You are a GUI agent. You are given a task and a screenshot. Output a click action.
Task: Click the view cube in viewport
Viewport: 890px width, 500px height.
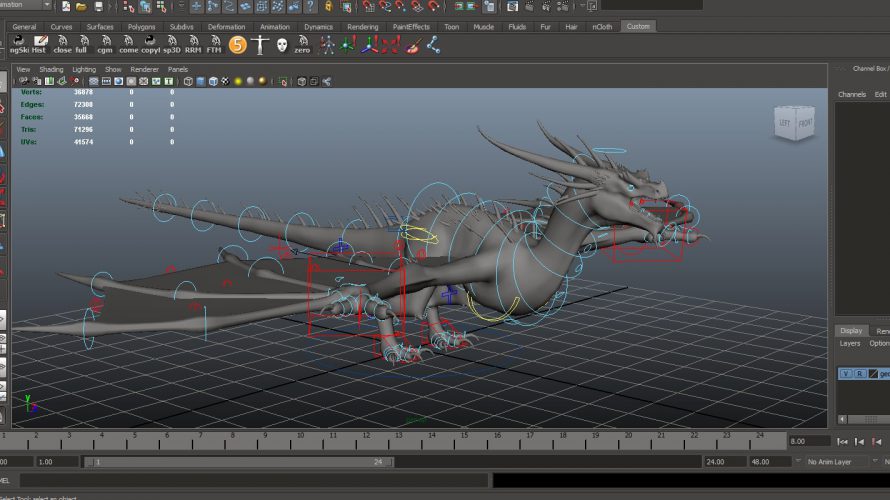click(793, 122)
